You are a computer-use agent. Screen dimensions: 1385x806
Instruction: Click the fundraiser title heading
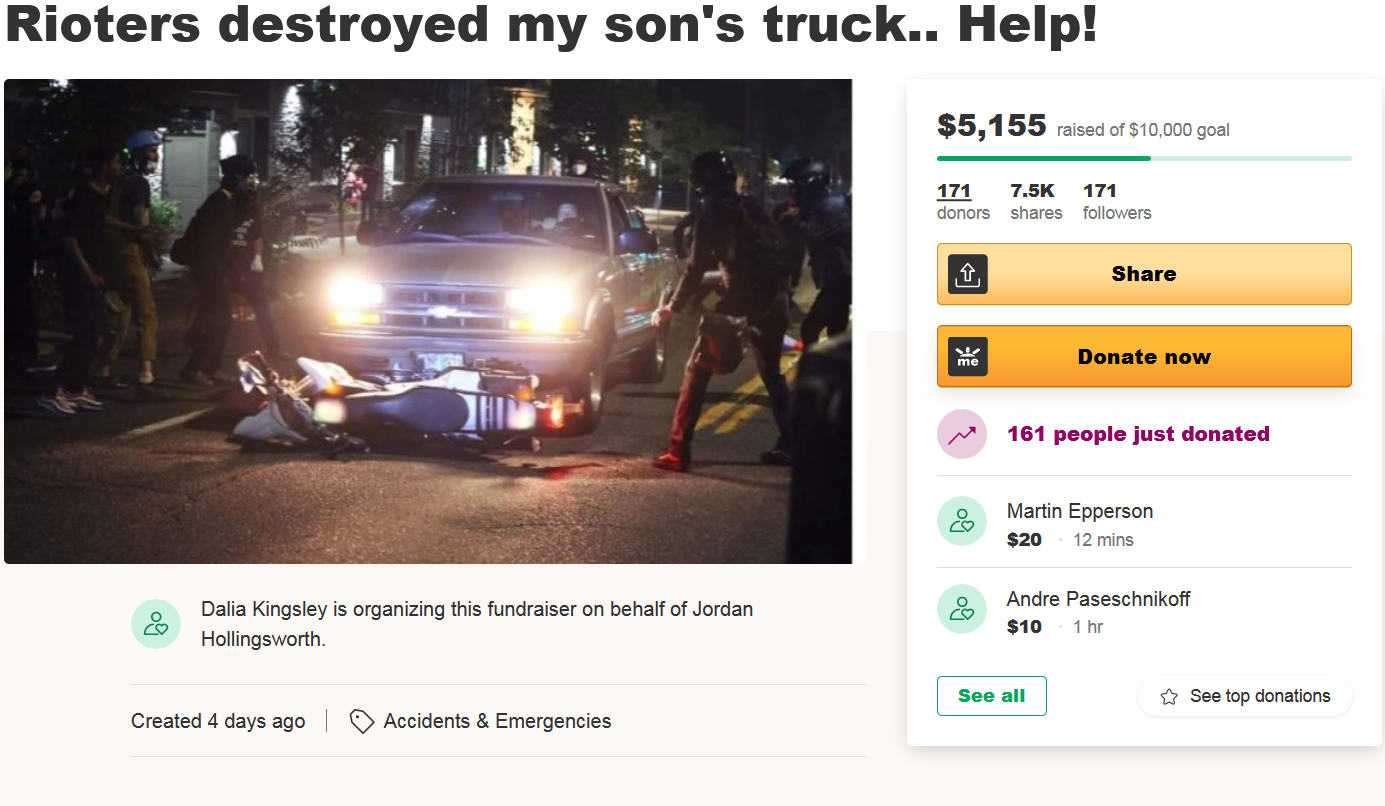(x=551, y=26)
